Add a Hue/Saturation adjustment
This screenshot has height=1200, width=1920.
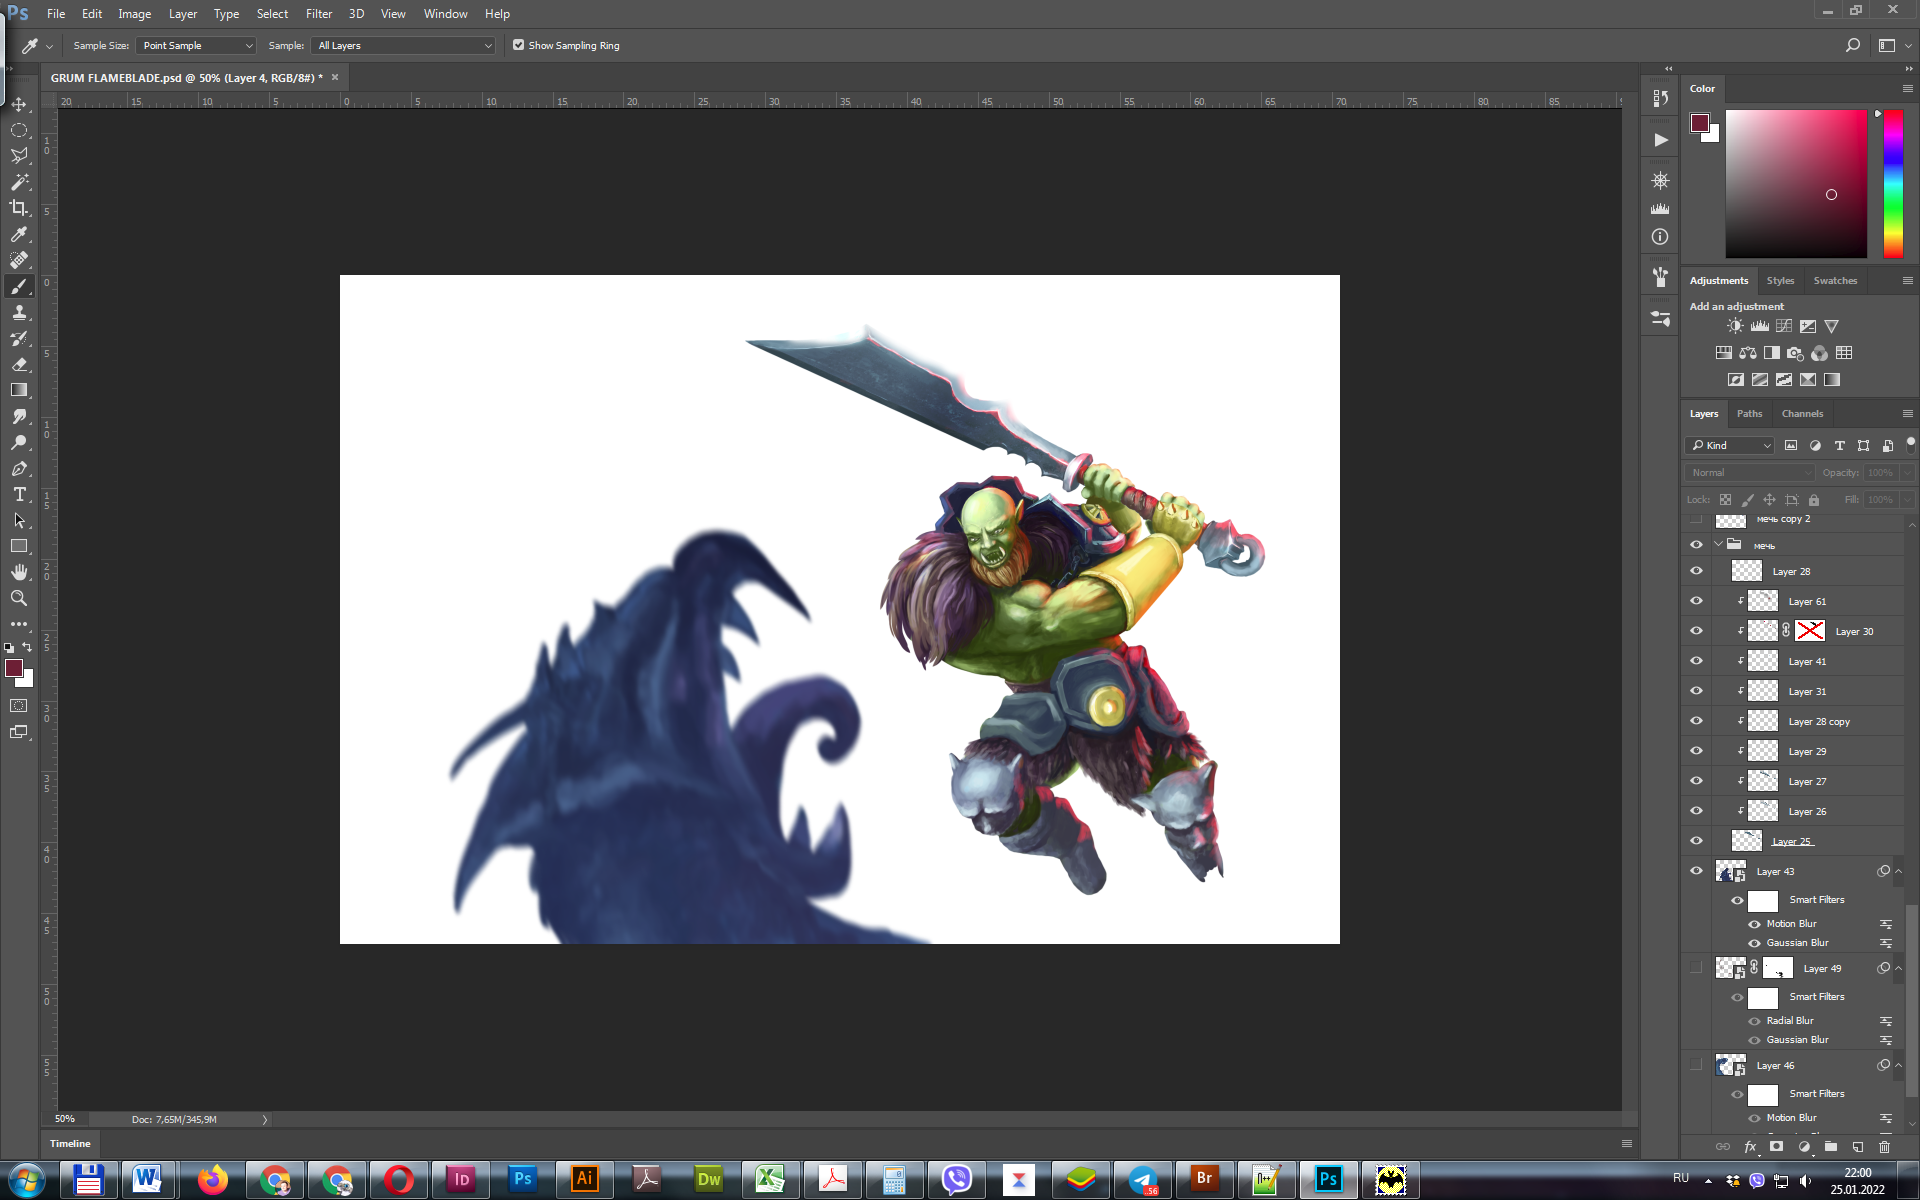(1723, 353)
